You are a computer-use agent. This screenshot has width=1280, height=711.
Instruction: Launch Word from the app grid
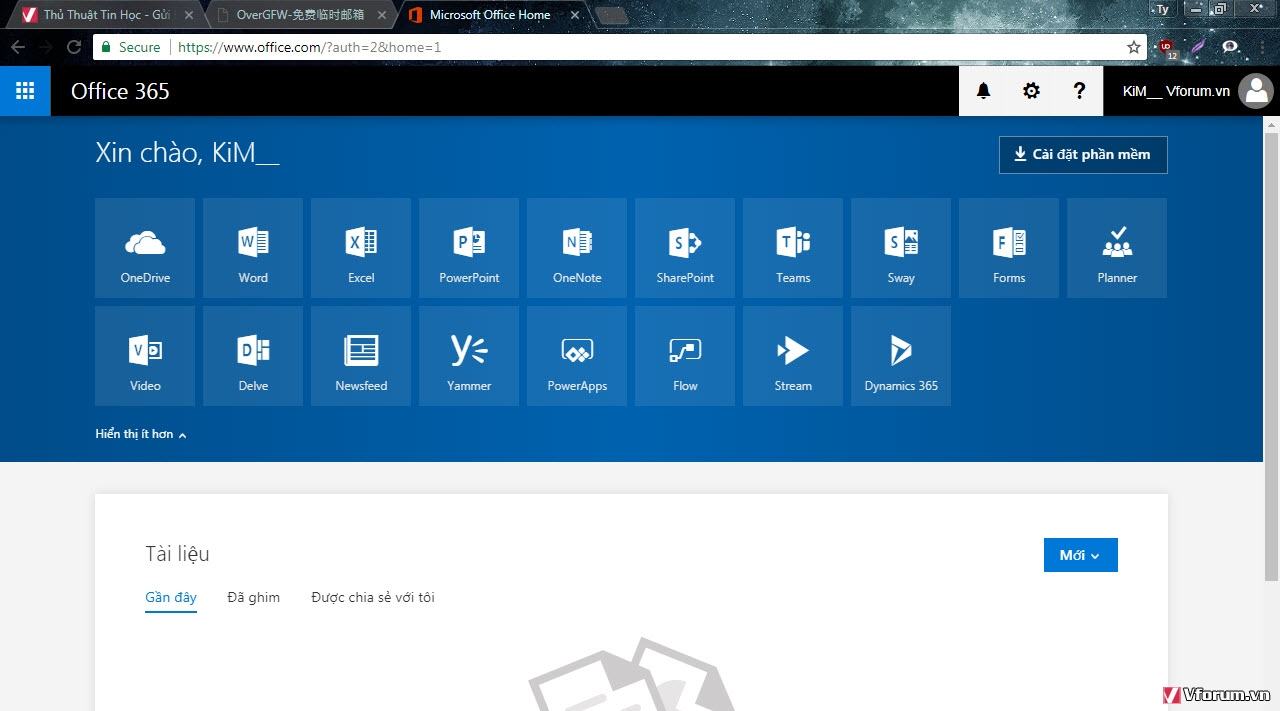(x=253, y=248)
